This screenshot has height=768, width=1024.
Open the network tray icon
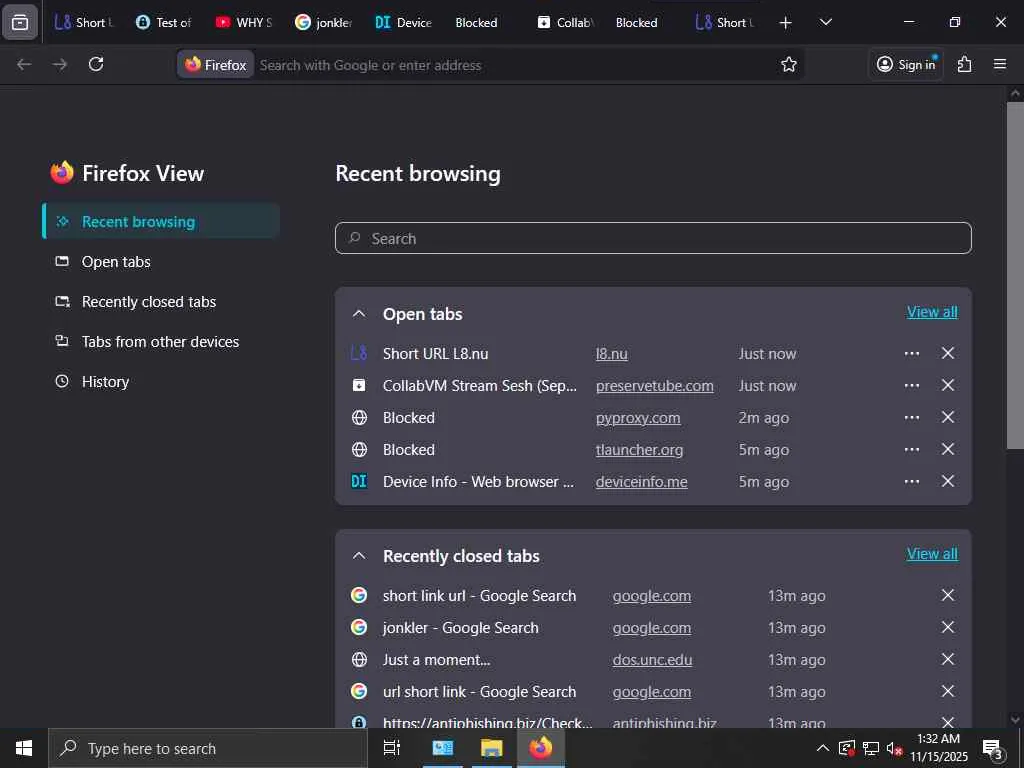[871, 748]
